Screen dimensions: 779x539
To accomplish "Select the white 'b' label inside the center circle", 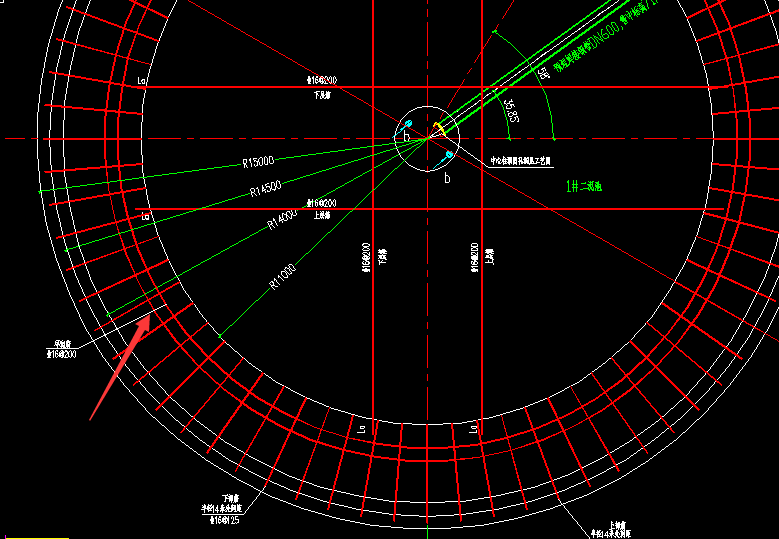I will [x=406, y=136].
